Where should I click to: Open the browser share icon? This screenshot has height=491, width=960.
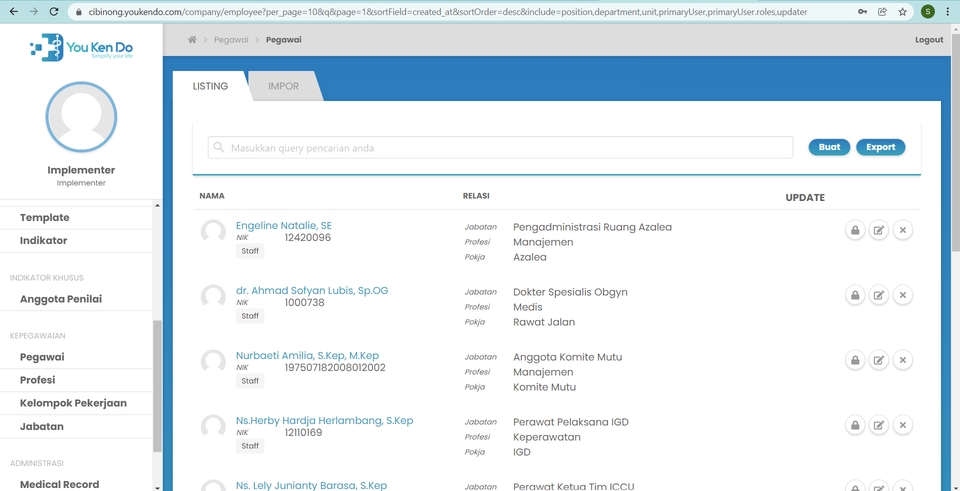(882, 12)
